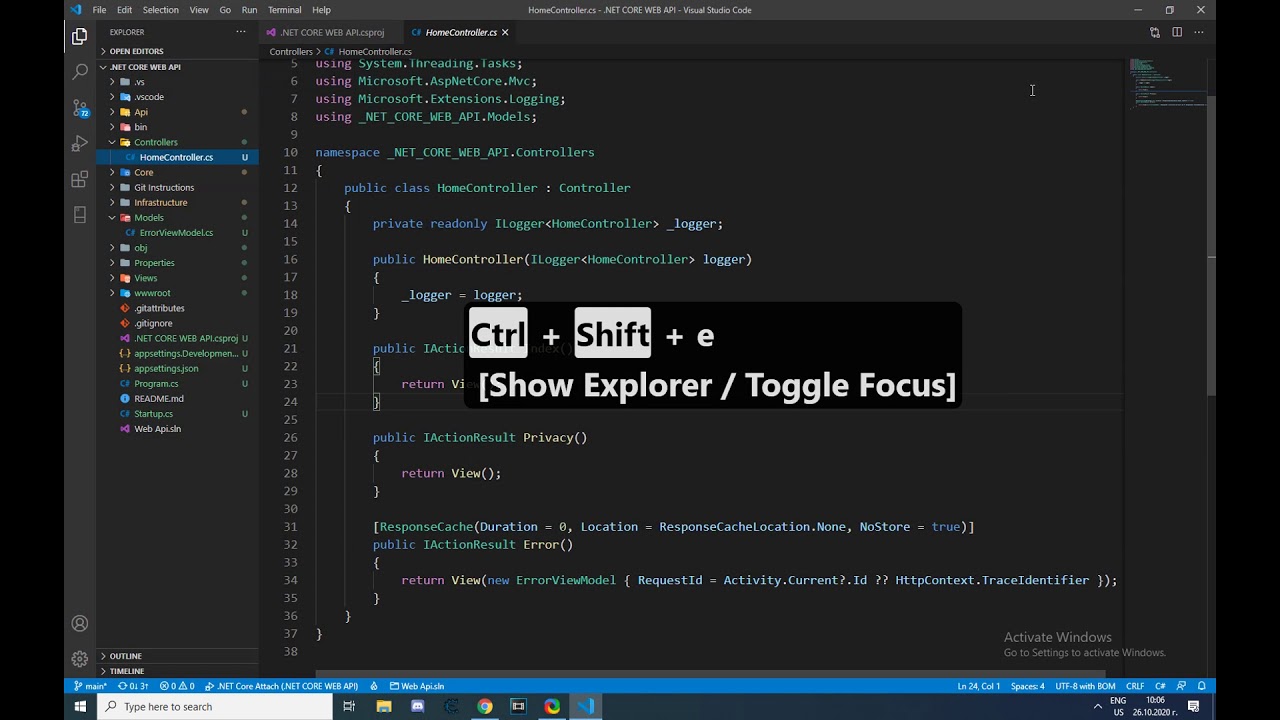
Task: Click .NET Core Attach debug launcher
Action: click(x=282, y=686)
